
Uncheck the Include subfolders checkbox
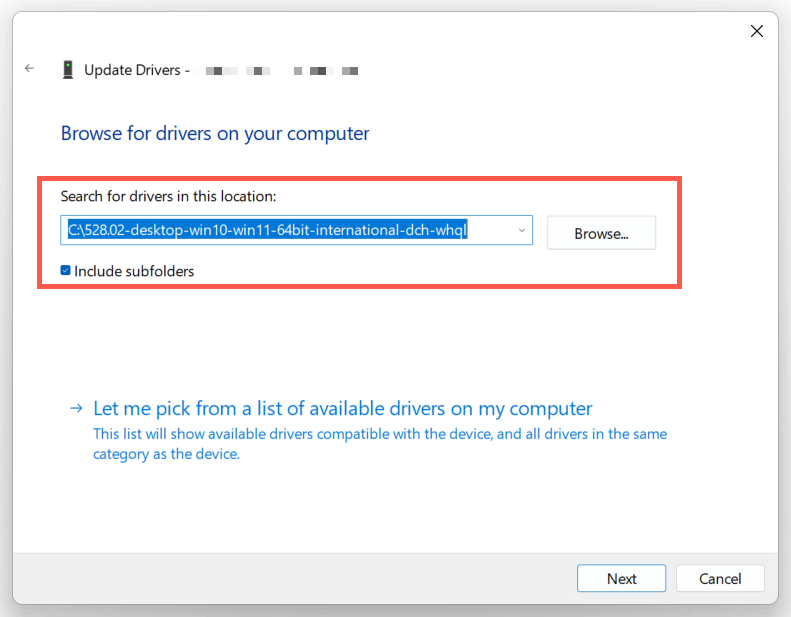coord(66,270)
